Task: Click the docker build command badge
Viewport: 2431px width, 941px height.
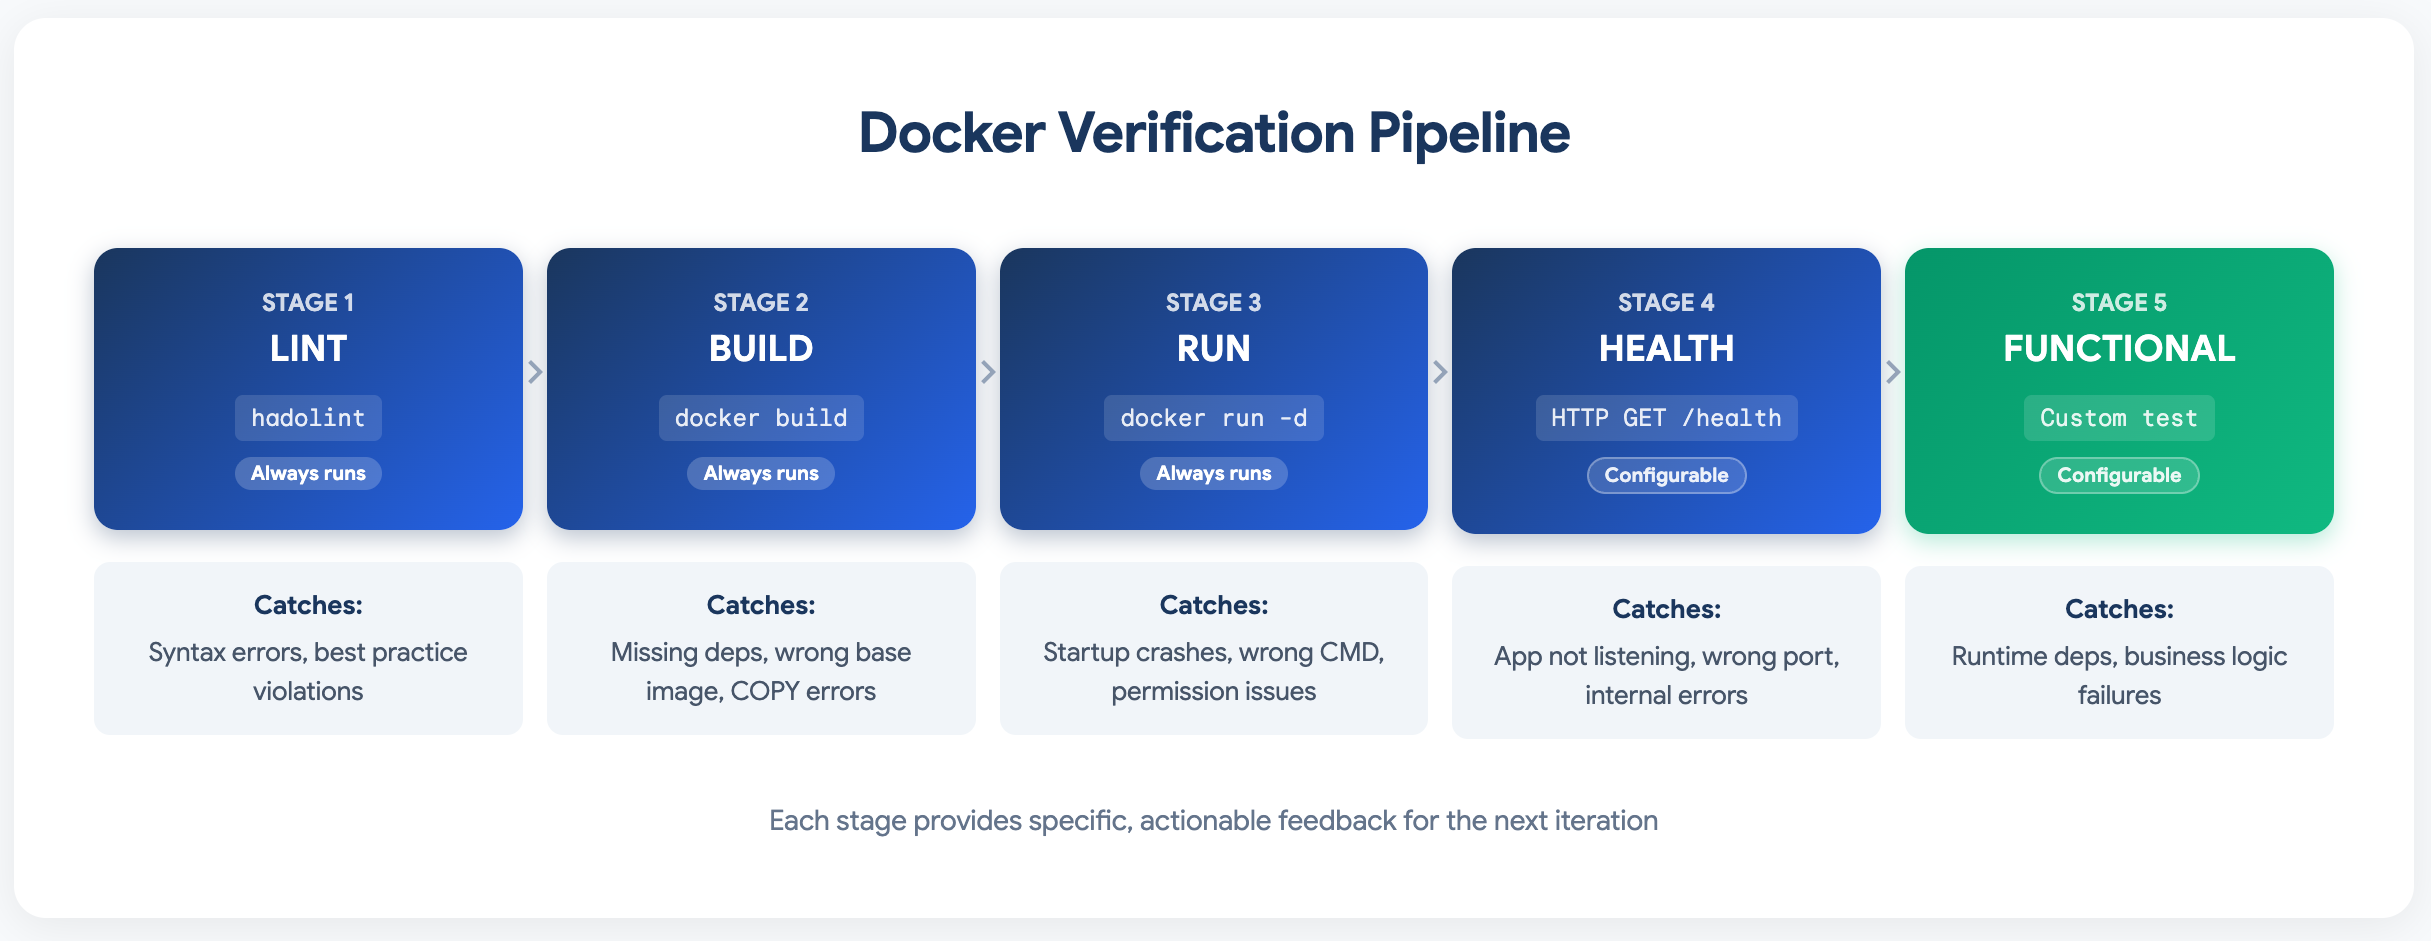Action: pos(760,417)
